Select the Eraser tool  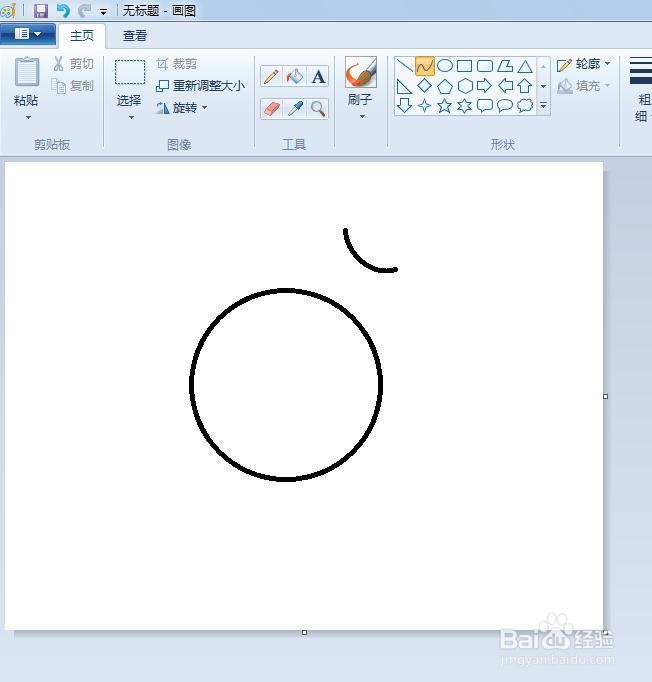click(x=271, y=109)
